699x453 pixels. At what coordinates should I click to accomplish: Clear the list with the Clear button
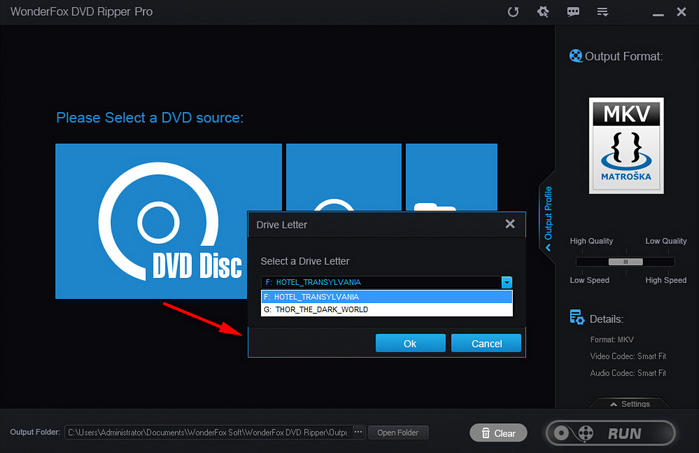coord(498,433)
